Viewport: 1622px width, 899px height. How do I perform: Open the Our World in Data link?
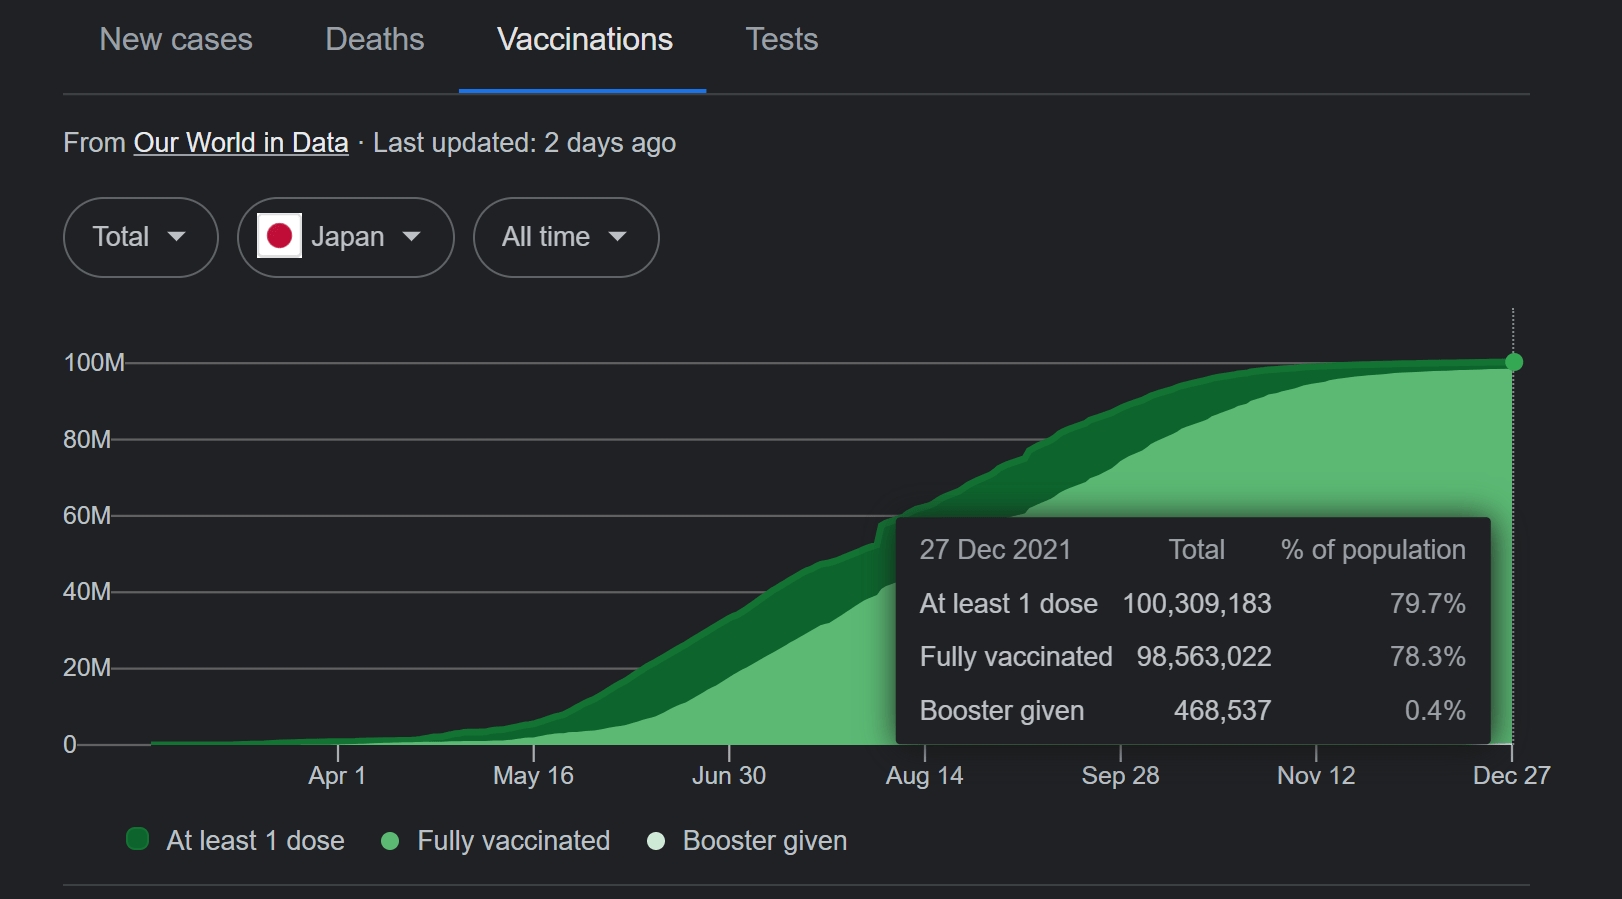[x=241, y=143]
